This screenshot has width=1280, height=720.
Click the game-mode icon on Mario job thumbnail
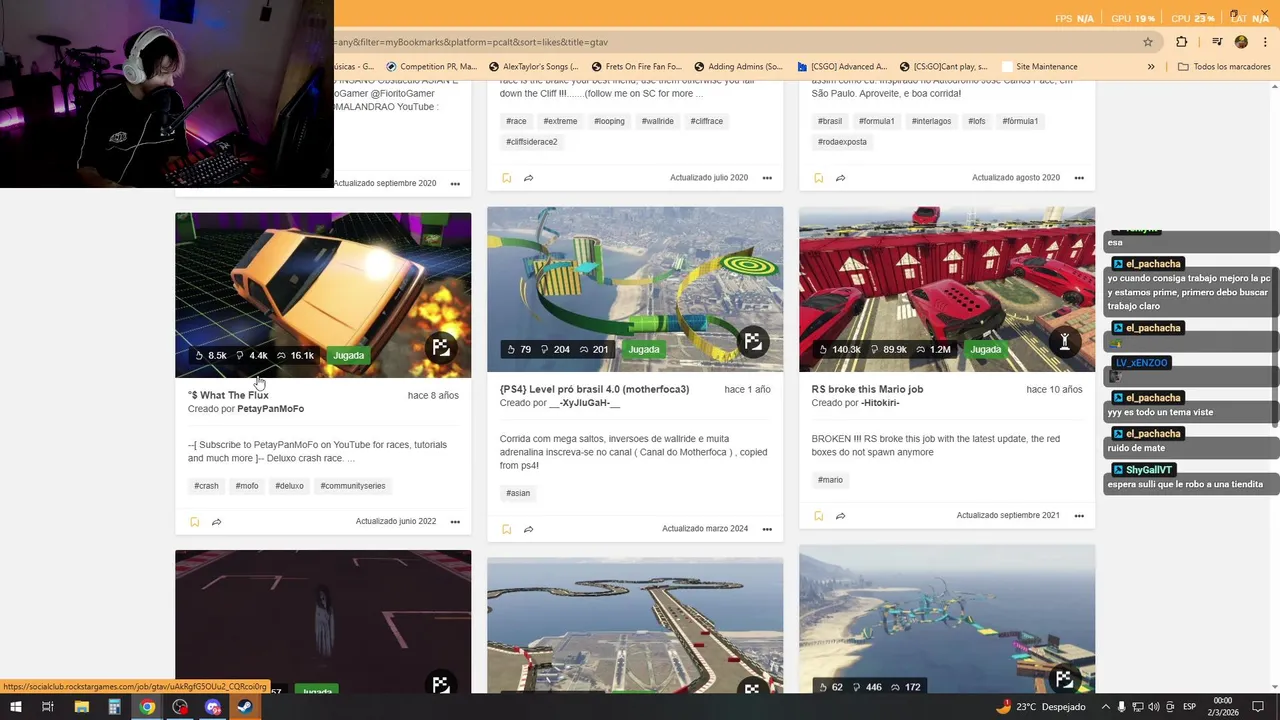(1065, 342)
